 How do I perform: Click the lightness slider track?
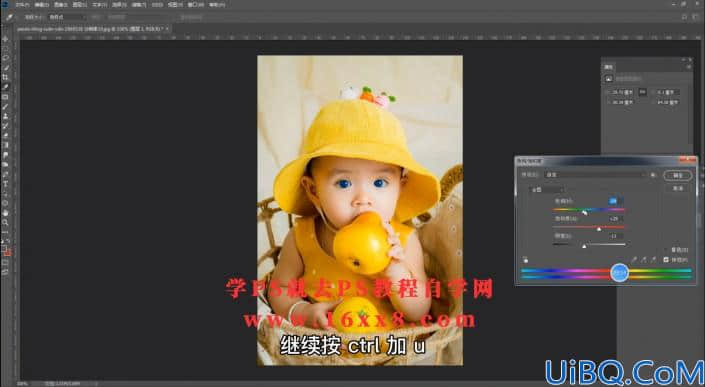pyautogui.click(x=589, y=244)
